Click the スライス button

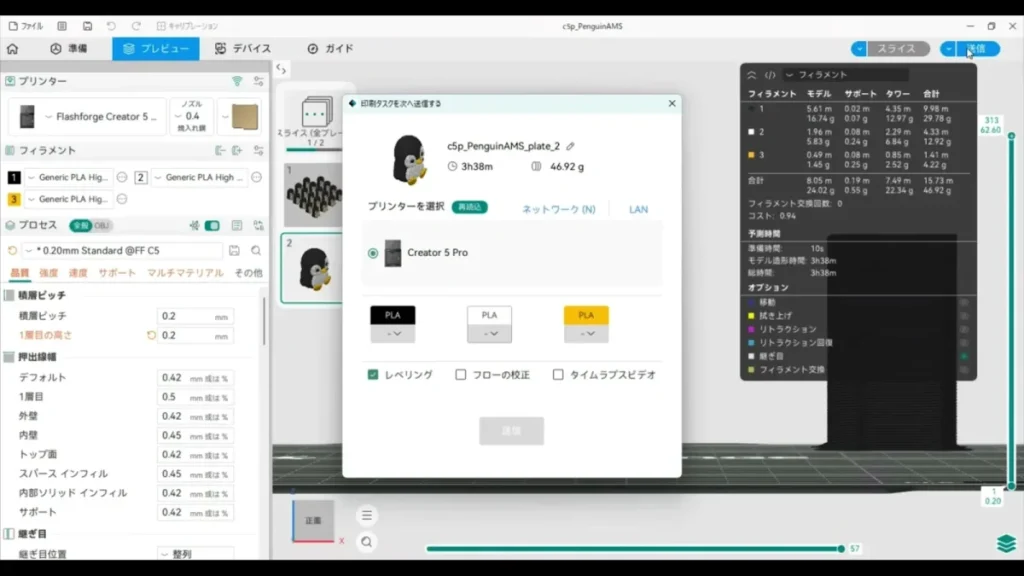(899, 49)
